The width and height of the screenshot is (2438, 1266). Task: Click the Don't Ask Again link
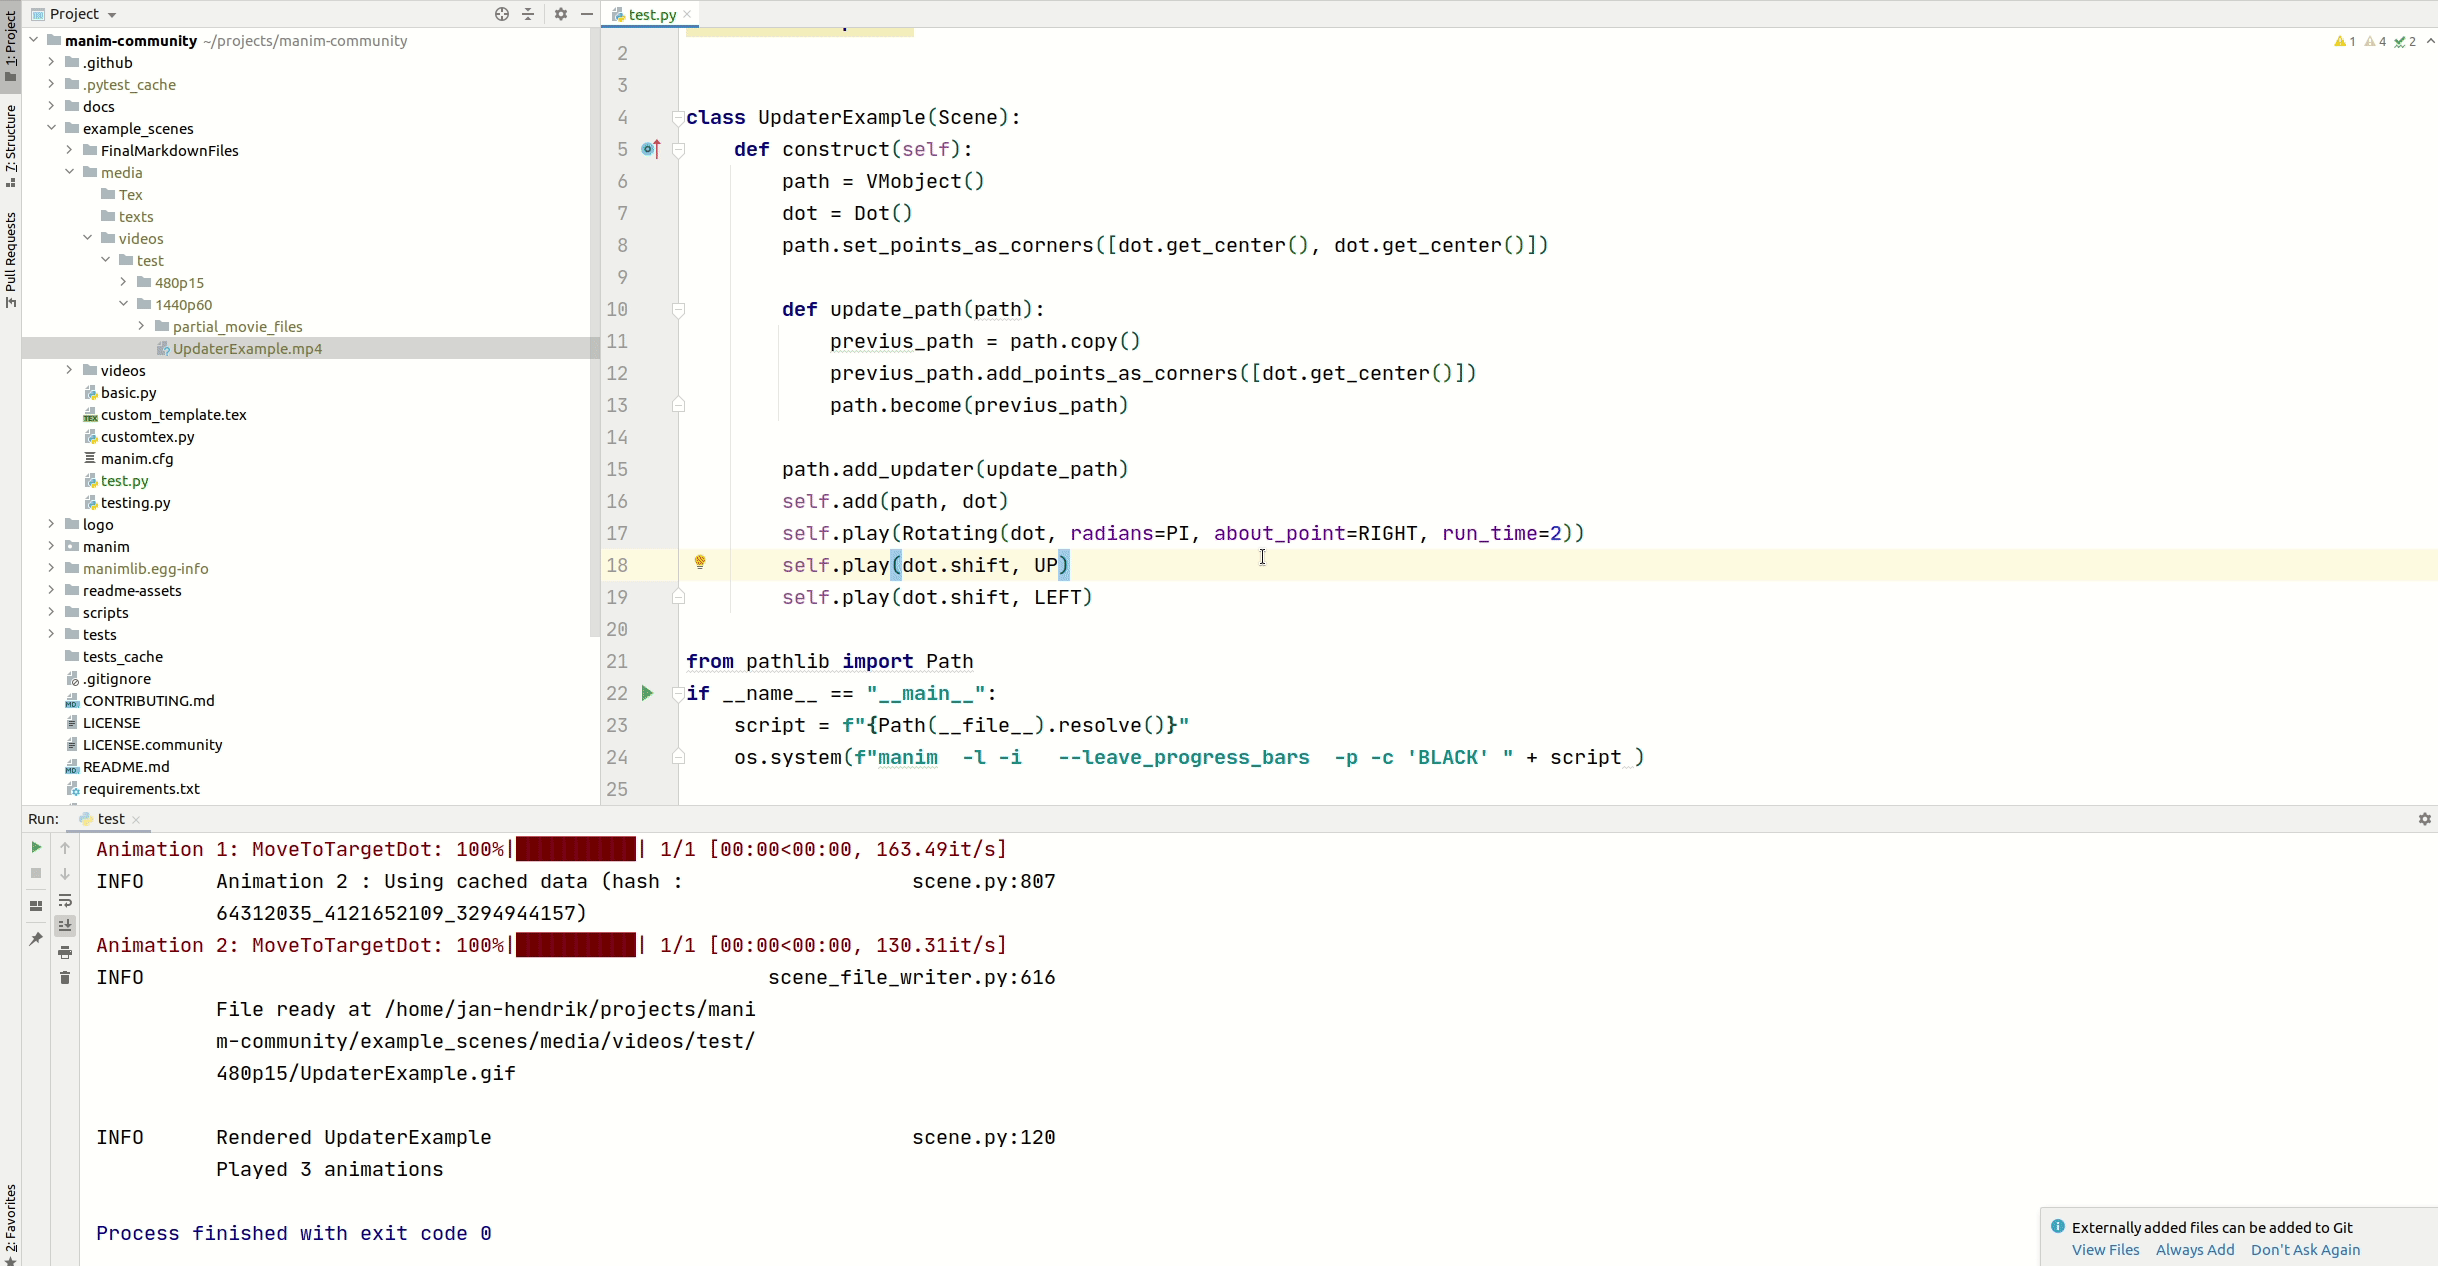click(x=2304, y=1249)
